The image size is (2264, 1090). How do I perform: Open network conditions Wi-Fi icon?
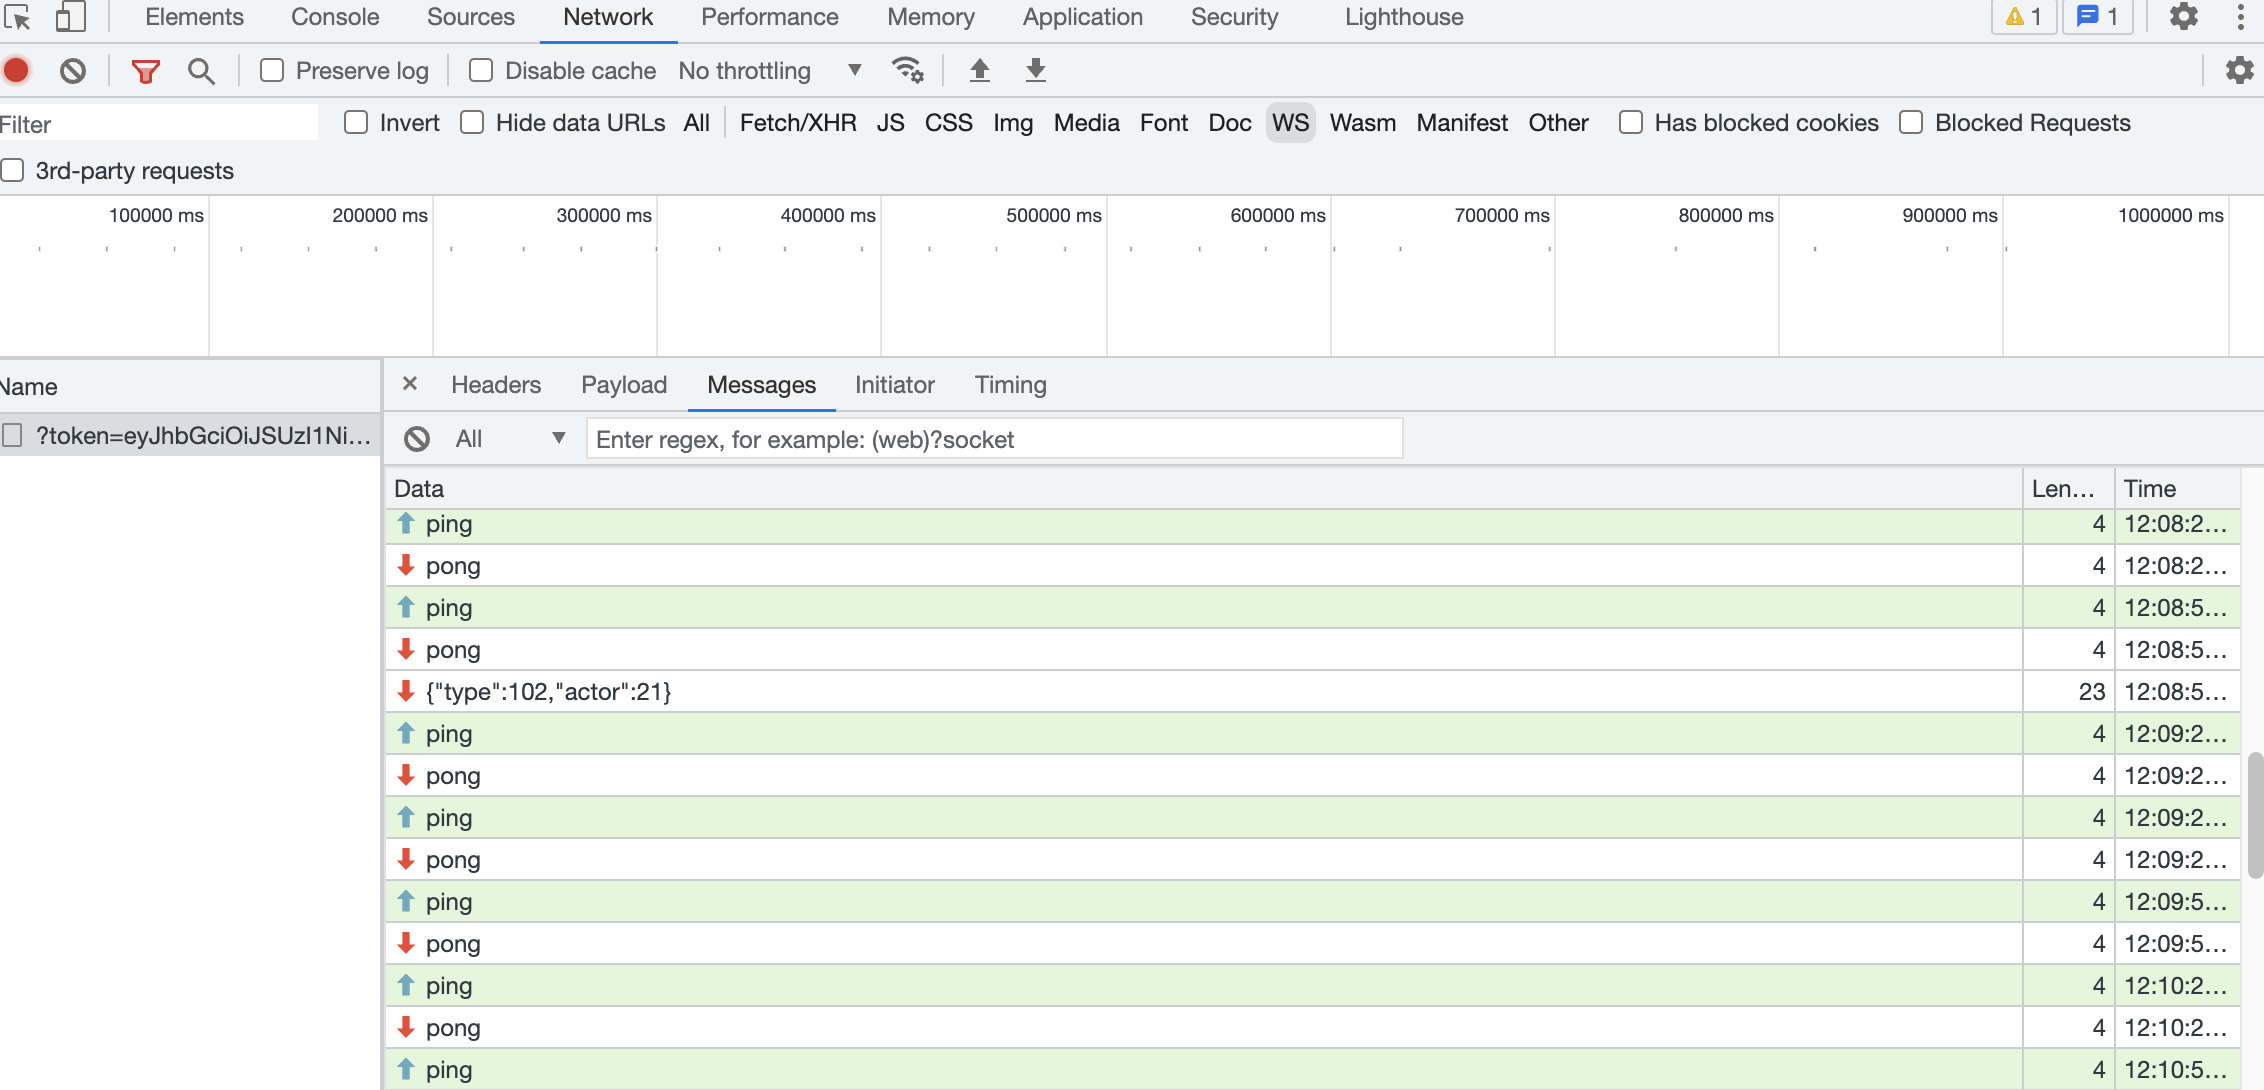(x=907, y=70)
